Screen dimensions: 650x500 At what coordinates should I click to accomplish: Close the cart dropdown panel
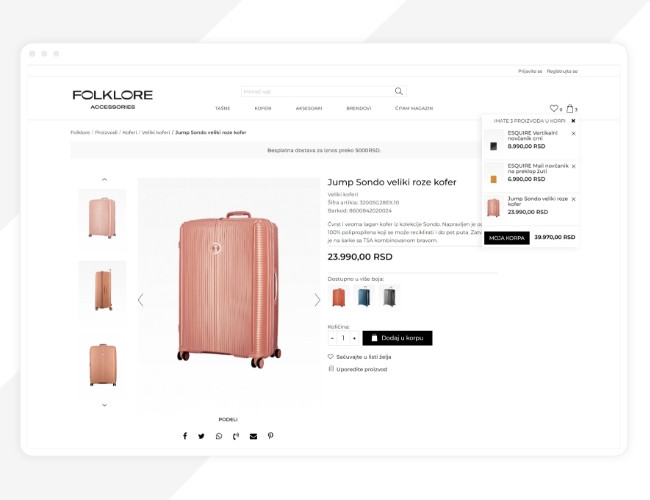[573, 121]
